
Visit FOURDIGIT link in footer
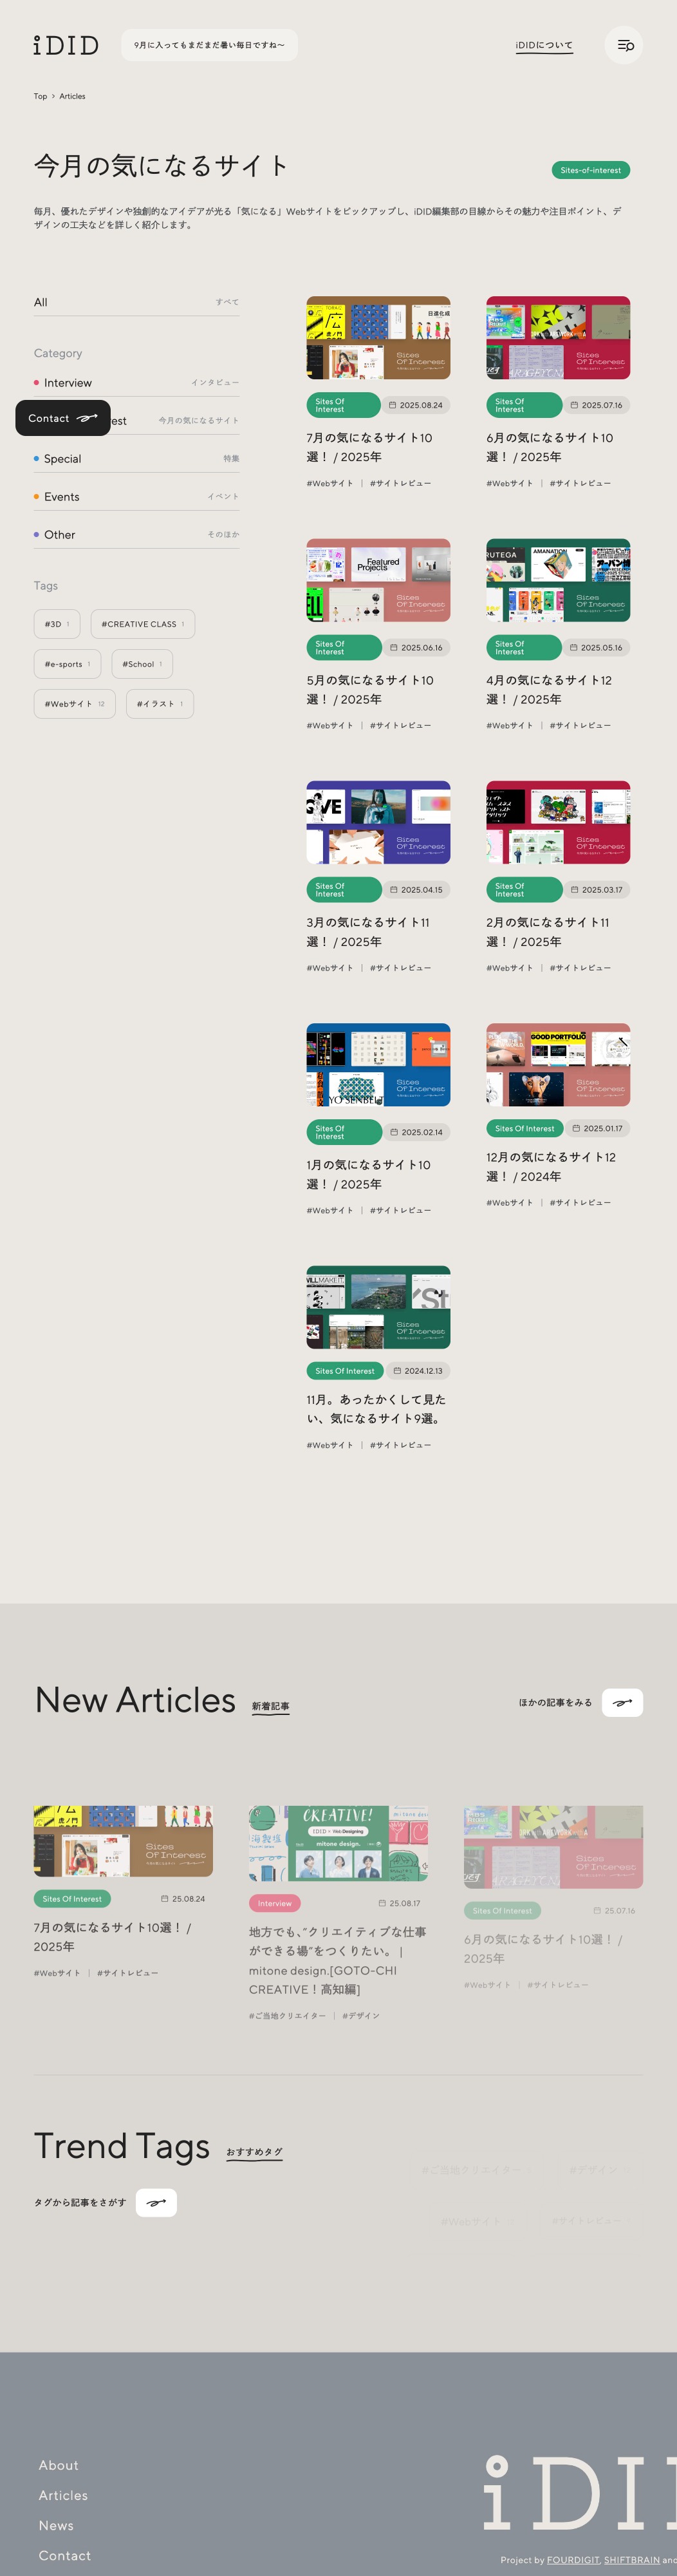(x=573, y=2560)
